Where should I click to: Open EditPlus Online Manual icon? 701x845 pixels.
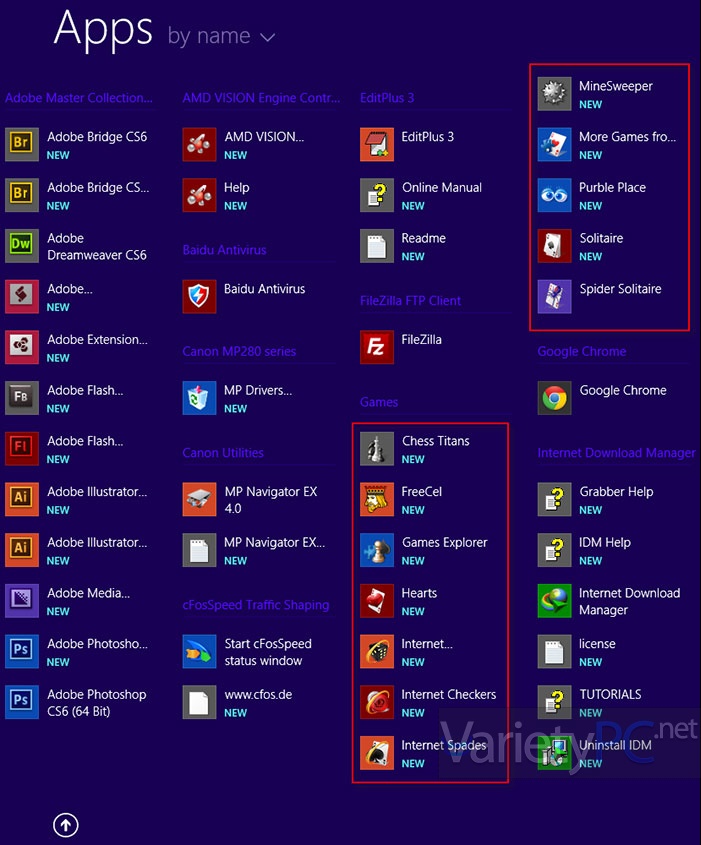coord(377,195)
